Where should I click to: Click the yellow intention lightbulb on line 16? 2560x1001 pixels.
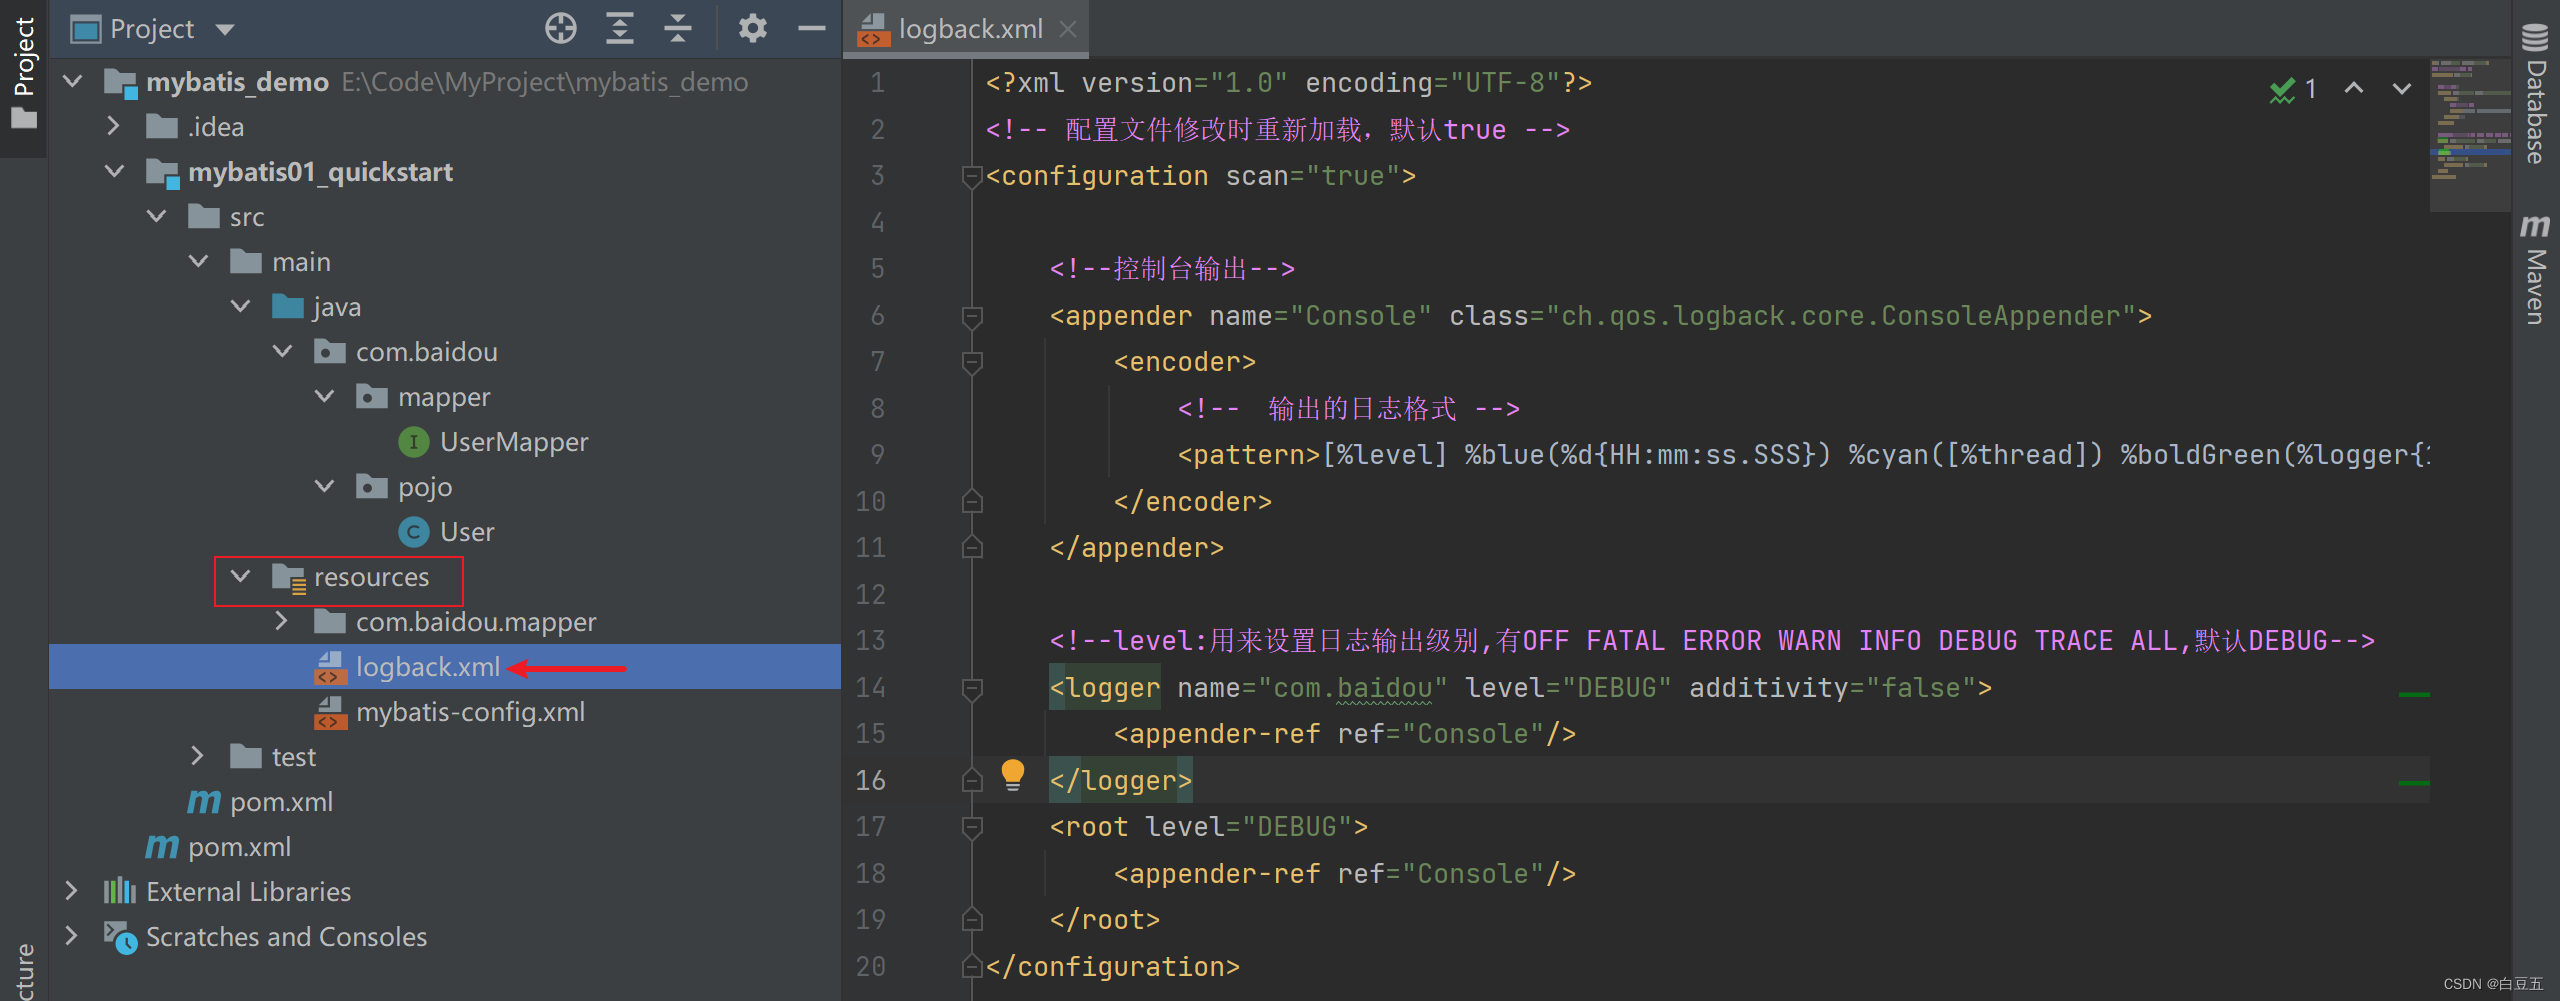pos(1012,775)
